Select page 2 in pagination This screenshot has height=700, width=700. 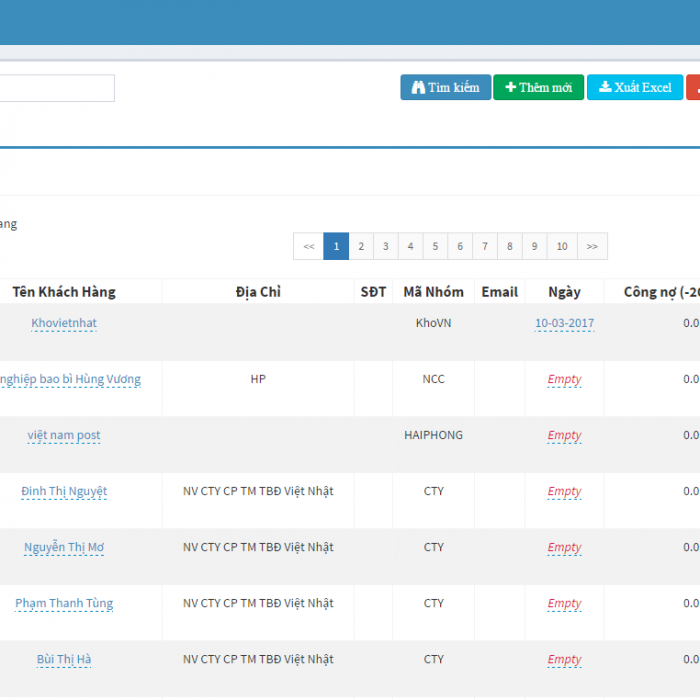(x=361, y=246)
